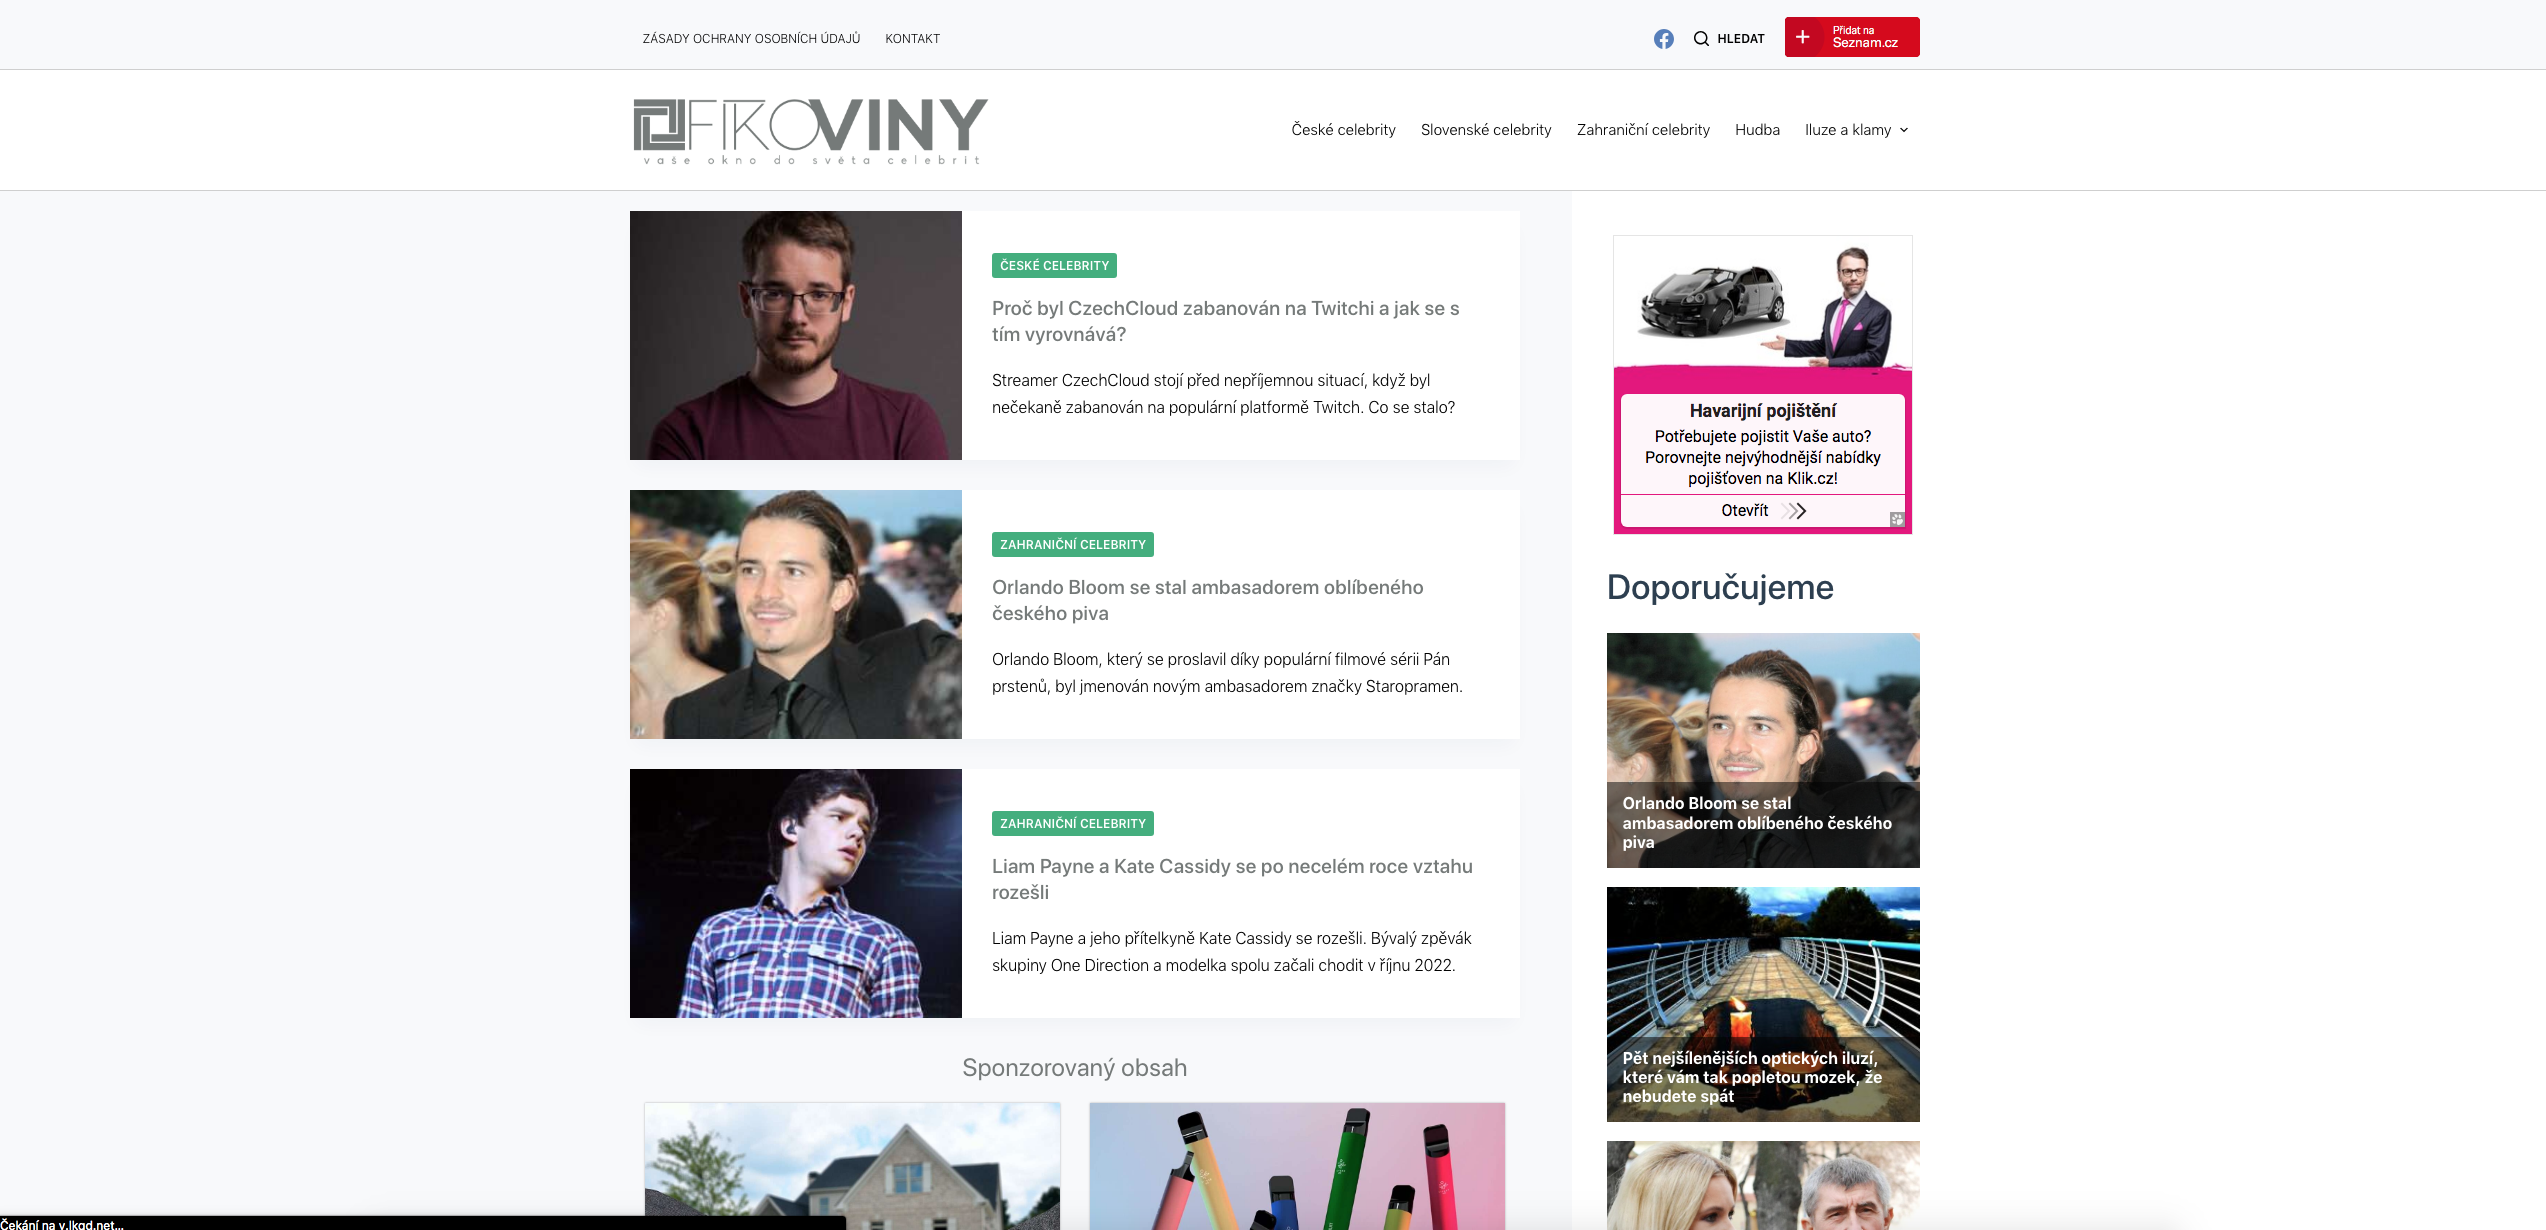
Task: Click Liam Payne article photo
Action: pyautogui.click(x=796, y=893)
